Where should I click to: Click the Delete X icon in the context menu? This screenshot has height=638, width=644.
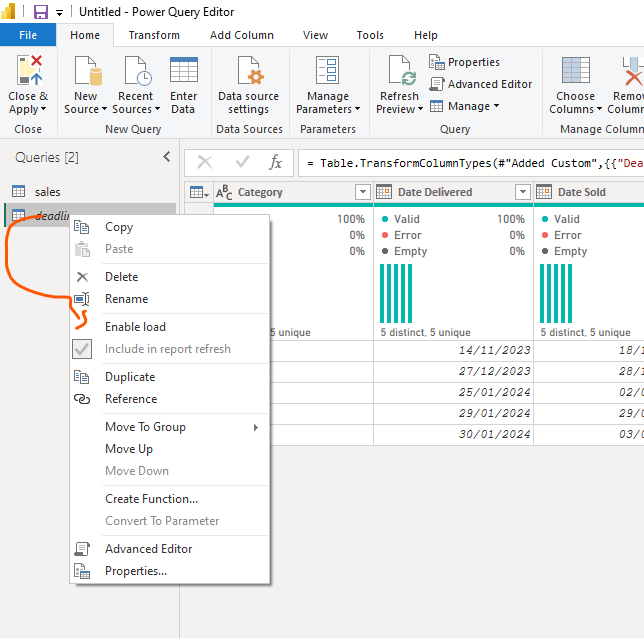point(82,277)
